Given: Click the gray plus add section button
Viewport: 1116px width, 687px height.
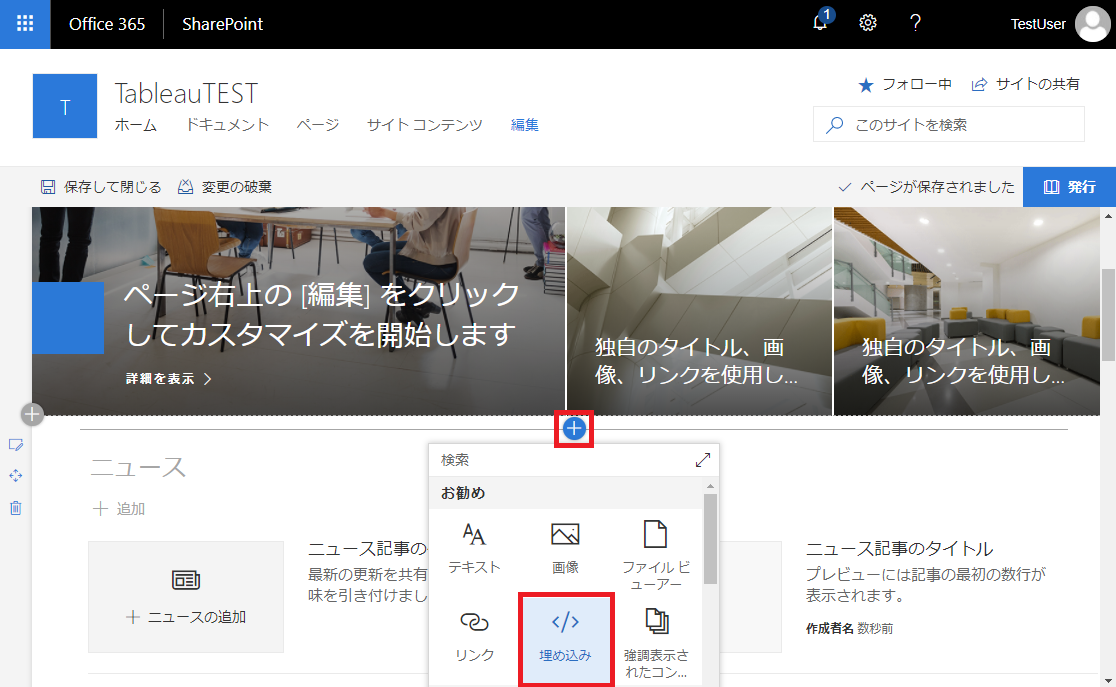Looking at the screenshot, I should [x=32, y=414].
